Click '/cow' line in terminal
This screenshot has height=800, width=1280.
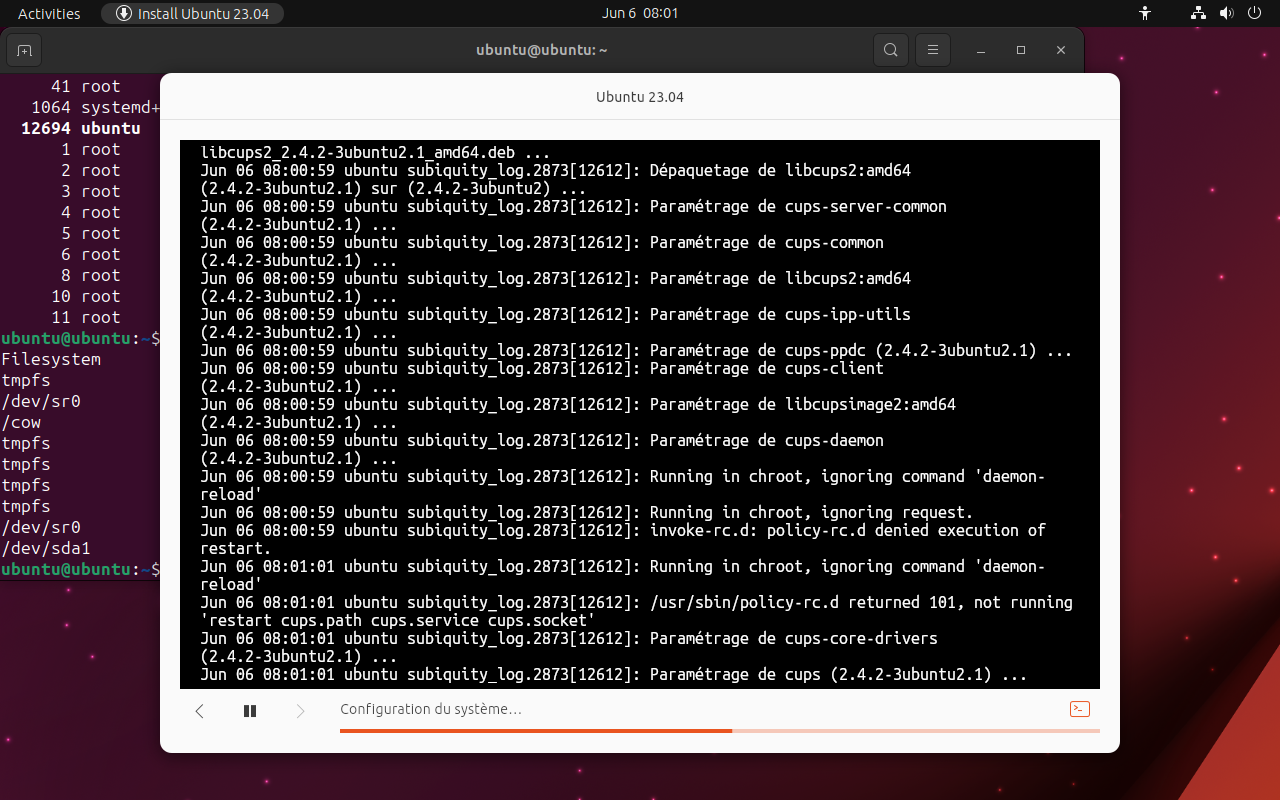pyautogui.click(x=21, y=422)
